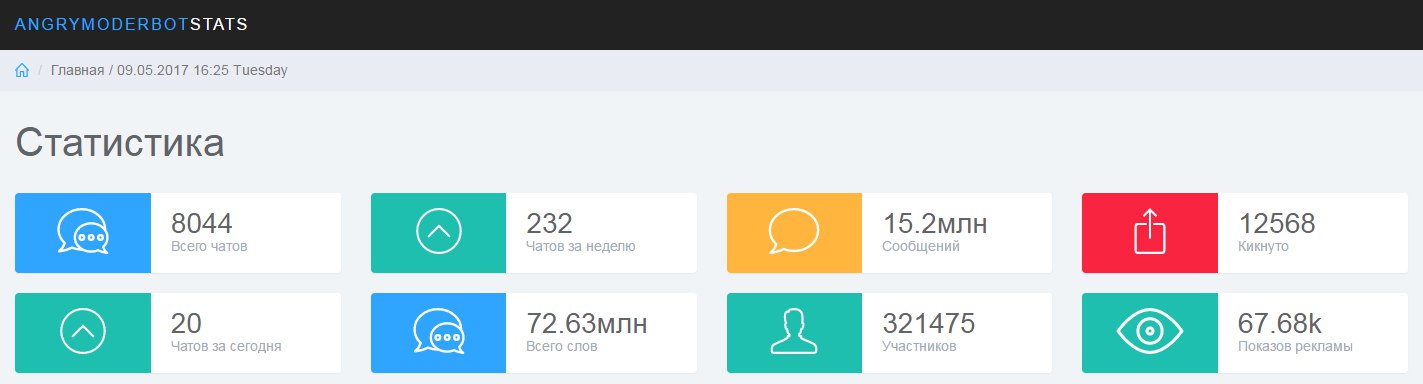
Task: Click the 67.68k ad impressions value
Action: tap(1280, 324)
